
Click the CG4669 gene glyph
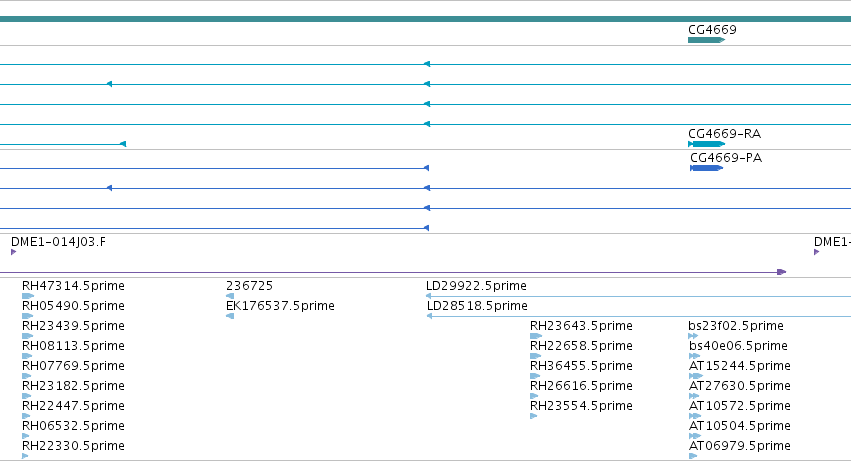[x=706, y=40]
